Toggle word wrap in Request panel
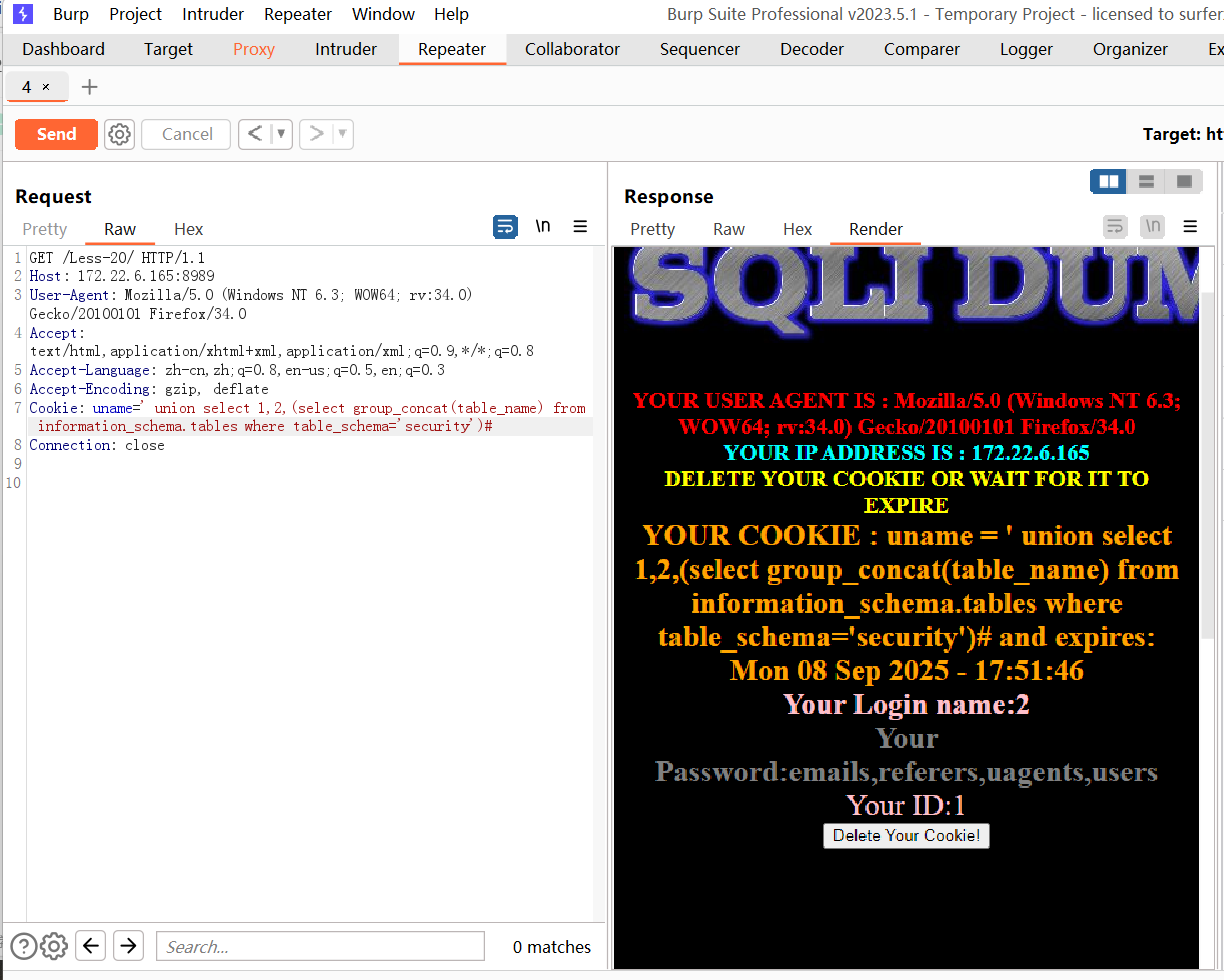Screen dimensions: 1224x980 [505, 227]
